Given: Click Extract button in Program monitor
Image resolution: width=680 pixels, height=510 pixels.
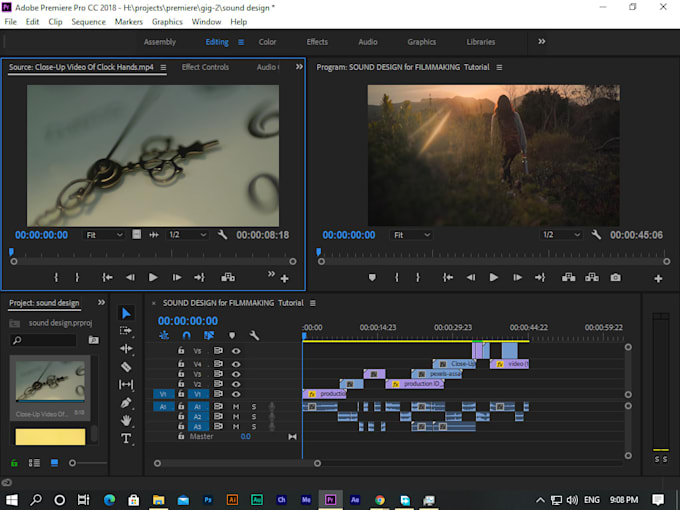Looking at the screenshot, I should (x=592, y=278).
